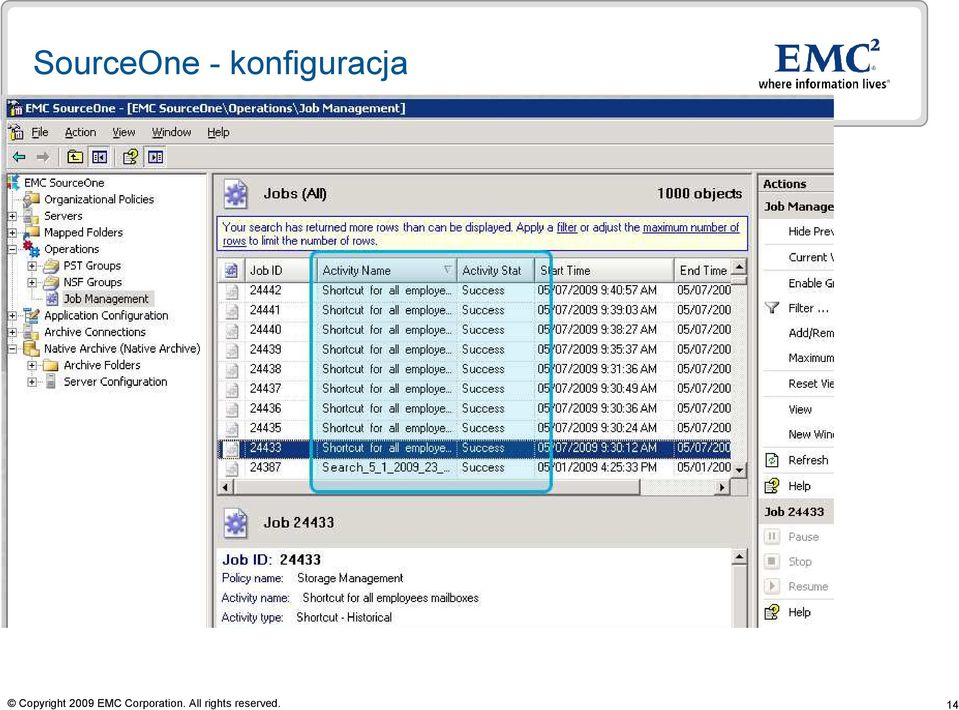The image size is (959, 710).
Task: Click the Refresh icon in Actions pane
Action: pos(772,460)
